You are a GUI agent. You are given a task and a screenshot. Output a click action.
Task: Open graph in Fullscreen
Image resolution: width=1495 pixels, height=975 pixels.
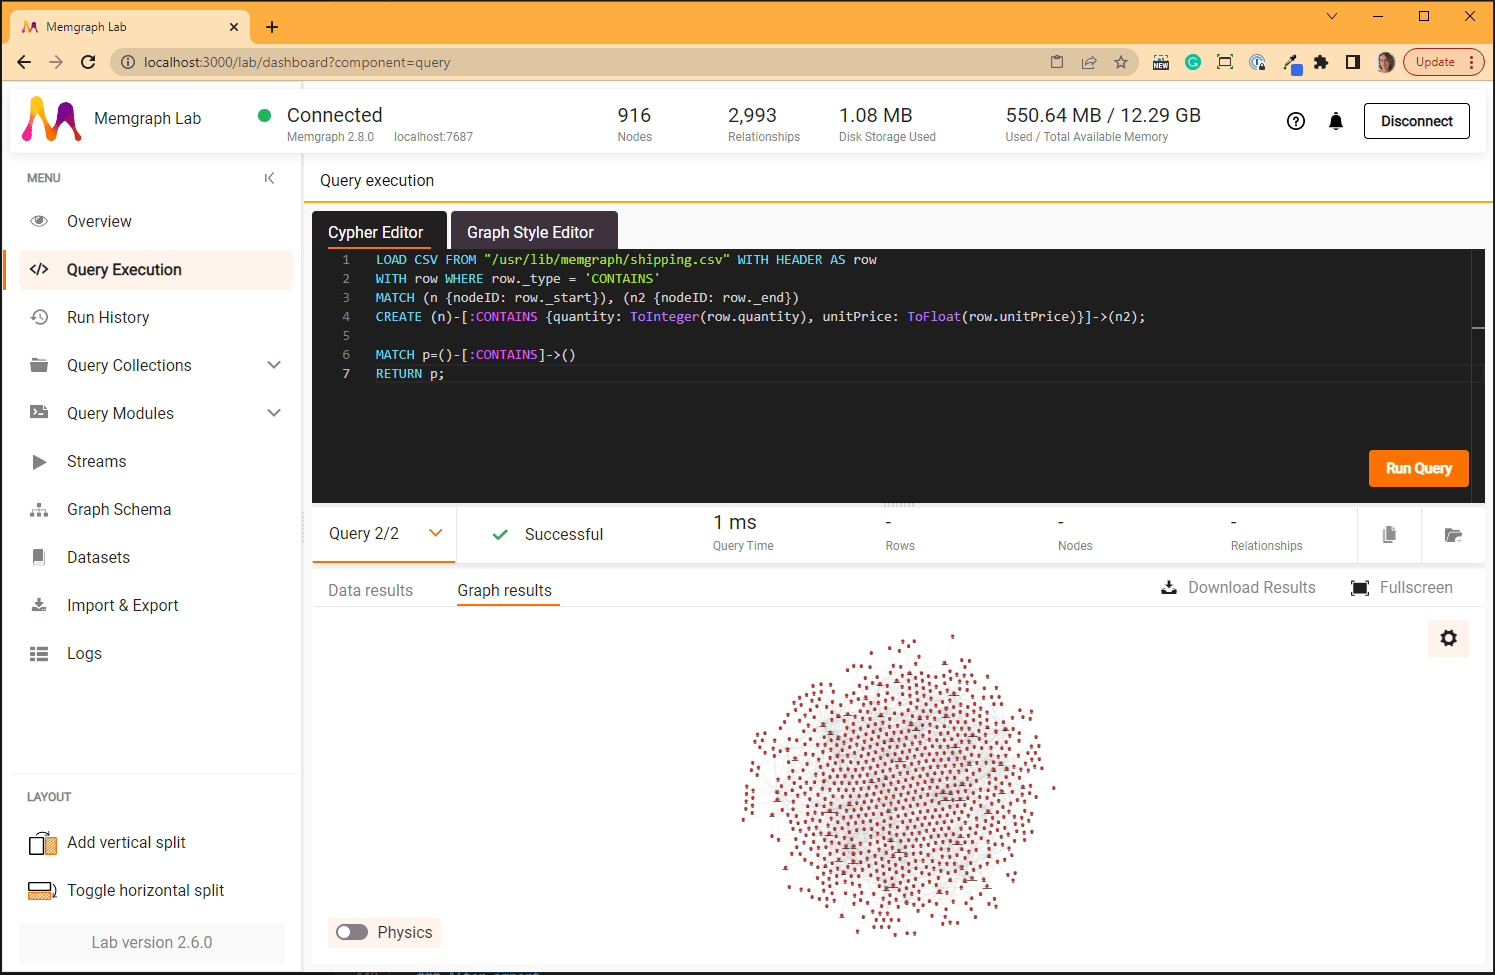point(1401,587)
